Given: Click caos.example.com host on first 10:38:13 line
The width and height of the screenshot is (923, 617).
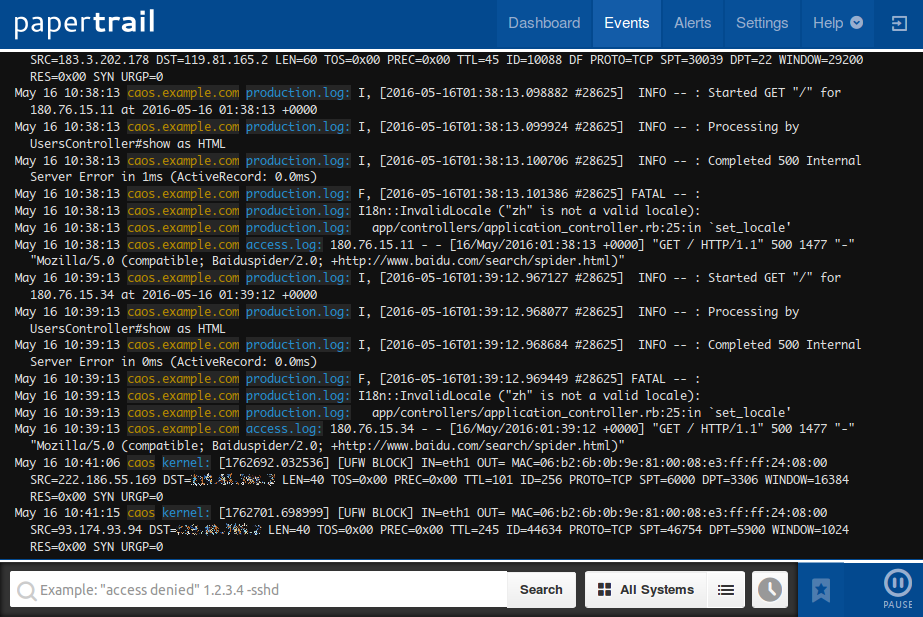Looking at the screenshot, I should point(183,93).
